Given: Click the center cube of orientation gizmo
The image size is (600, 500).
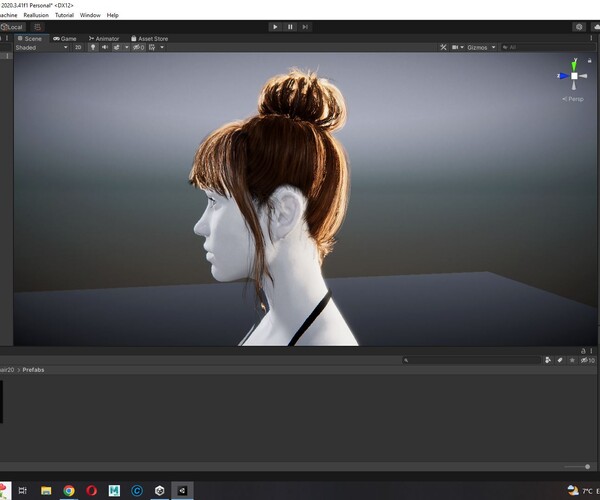Looking at the screenshot, I should pos(574,76).
